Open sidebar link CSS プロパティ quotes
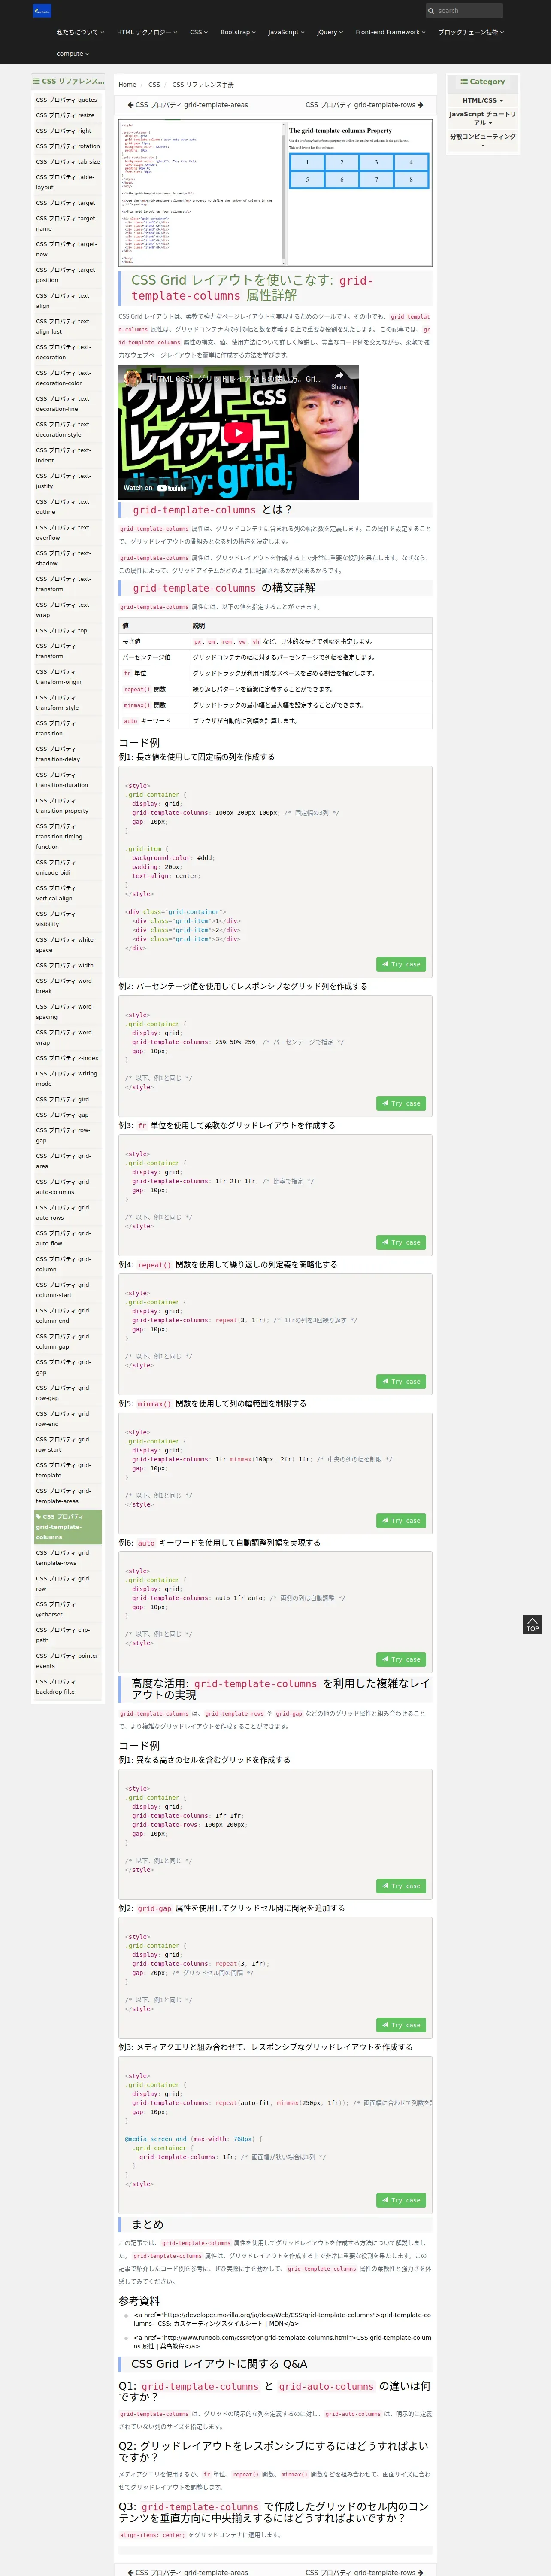Image resolution: width=551 pixels, height=2576 pixels. 67,100
